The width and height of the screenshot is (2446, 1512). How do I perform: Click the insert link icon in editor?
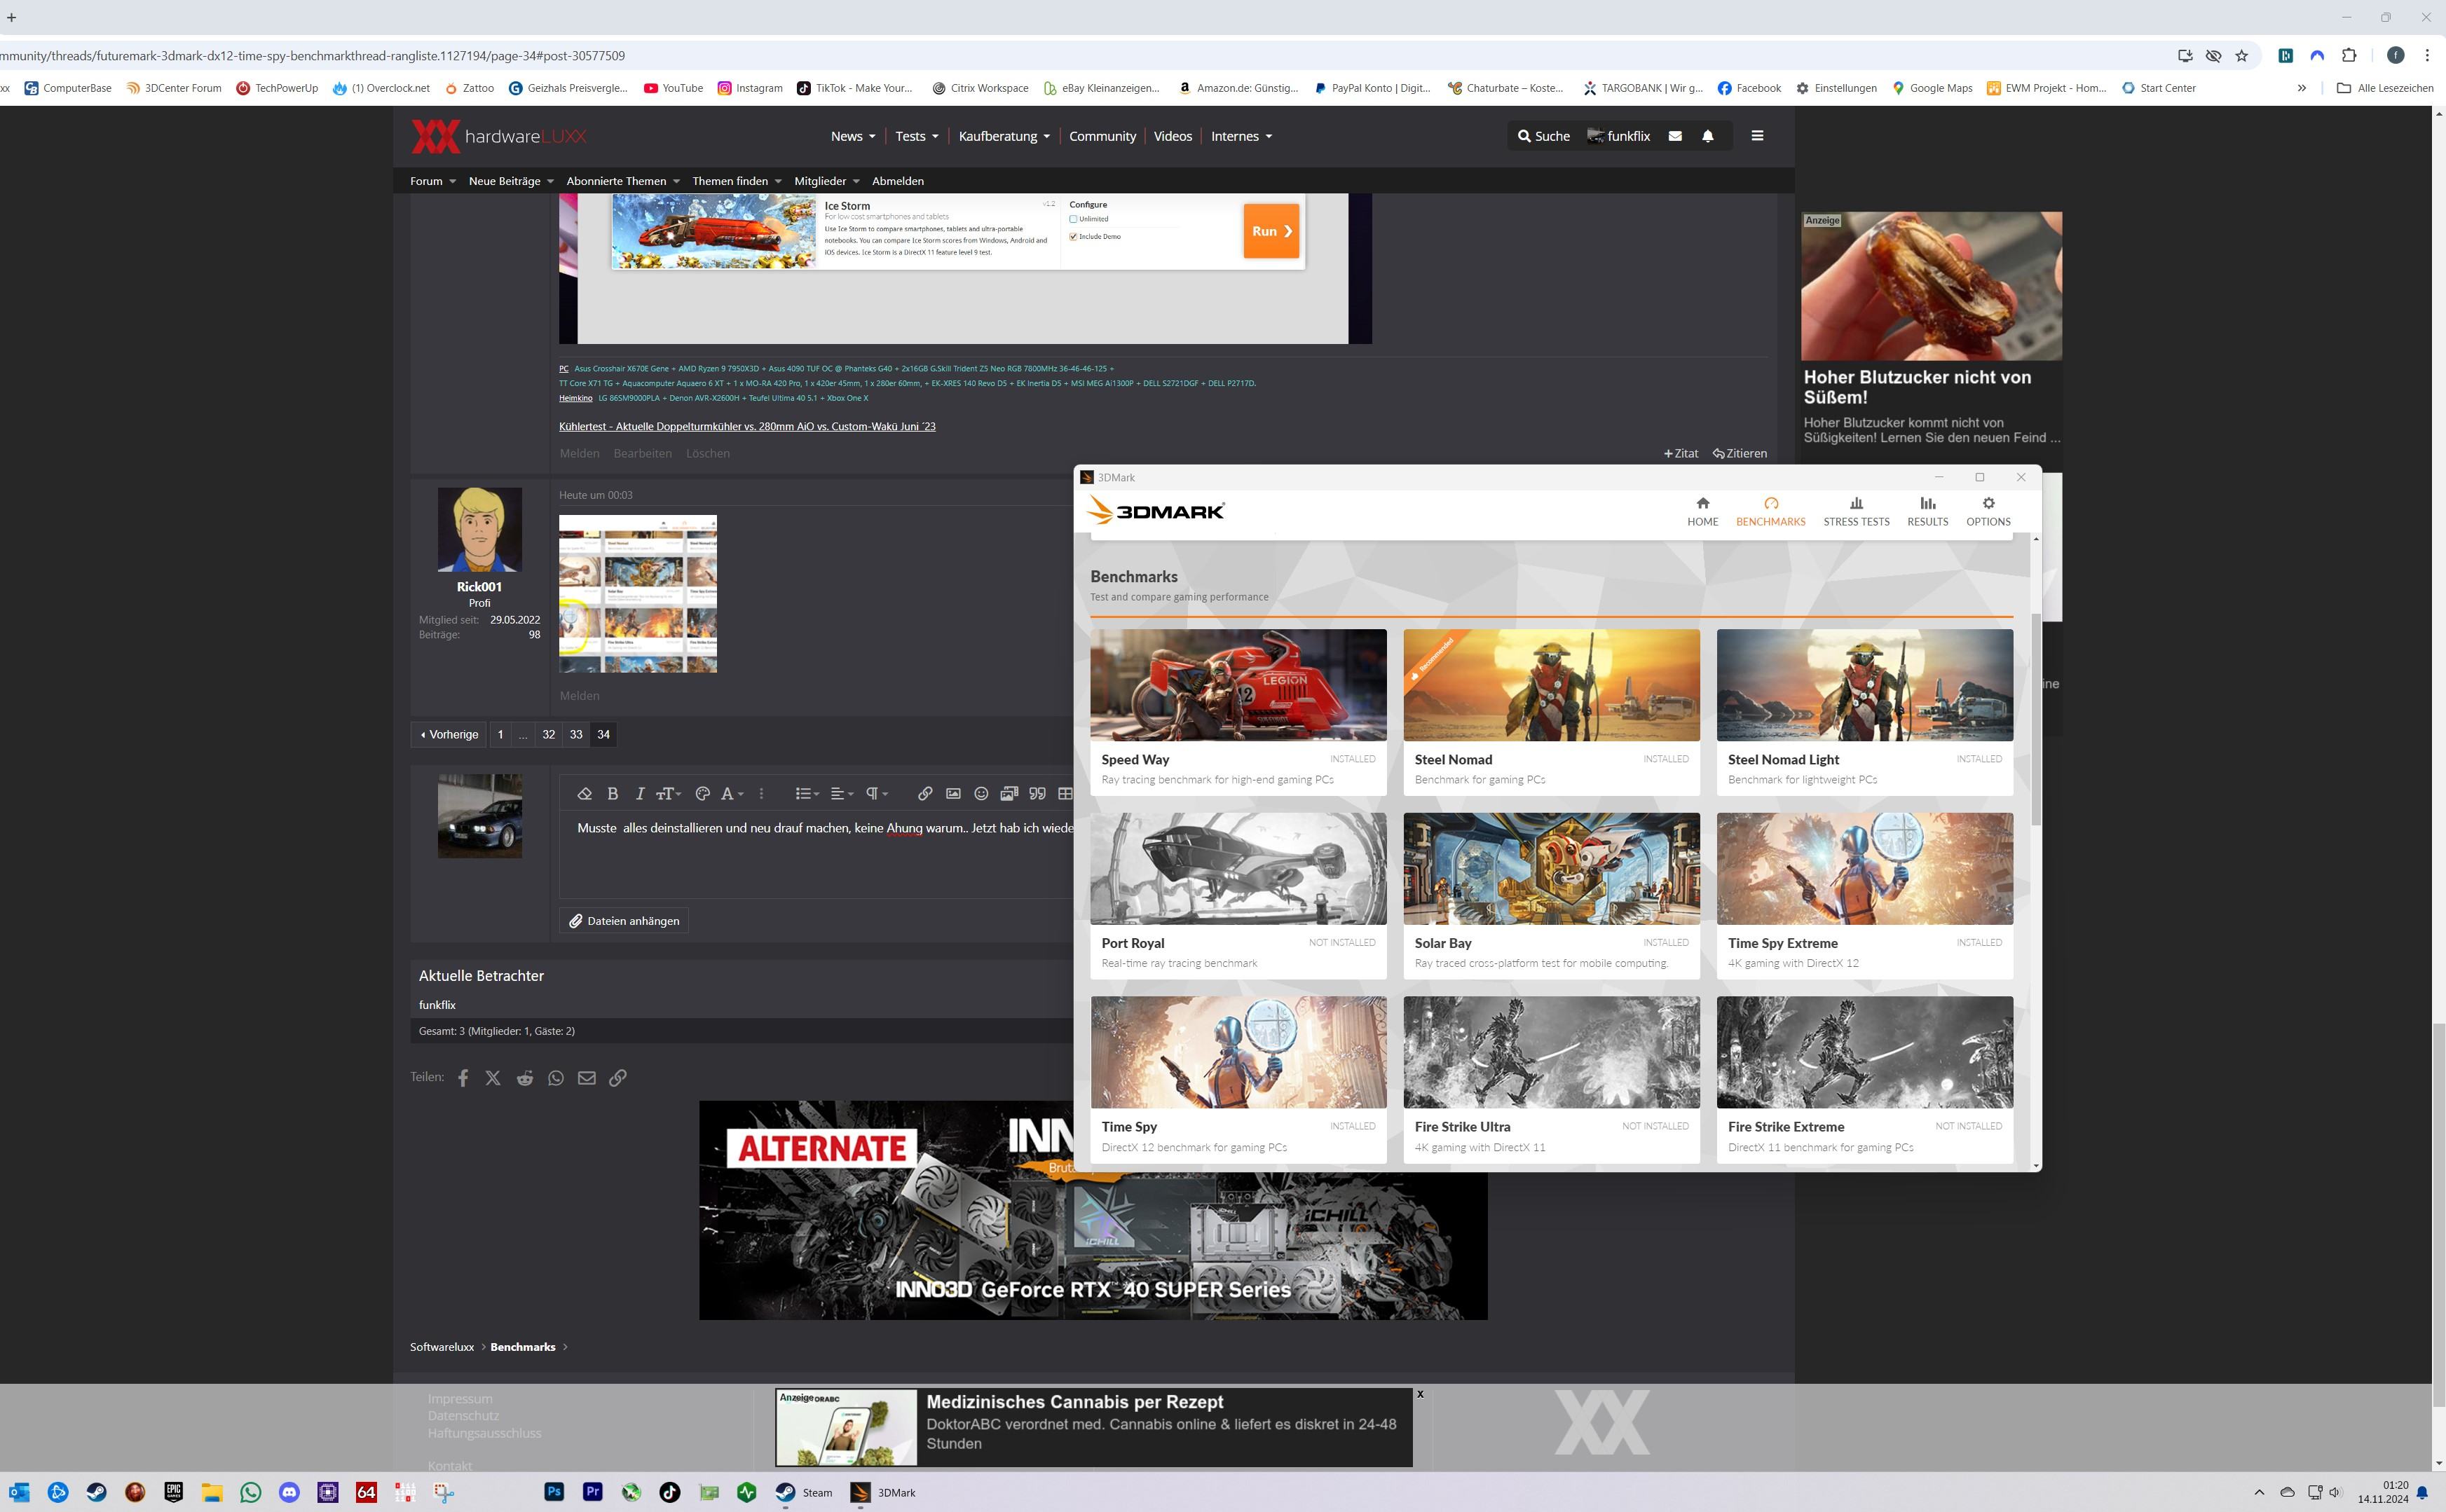click(x=925, y=793)
